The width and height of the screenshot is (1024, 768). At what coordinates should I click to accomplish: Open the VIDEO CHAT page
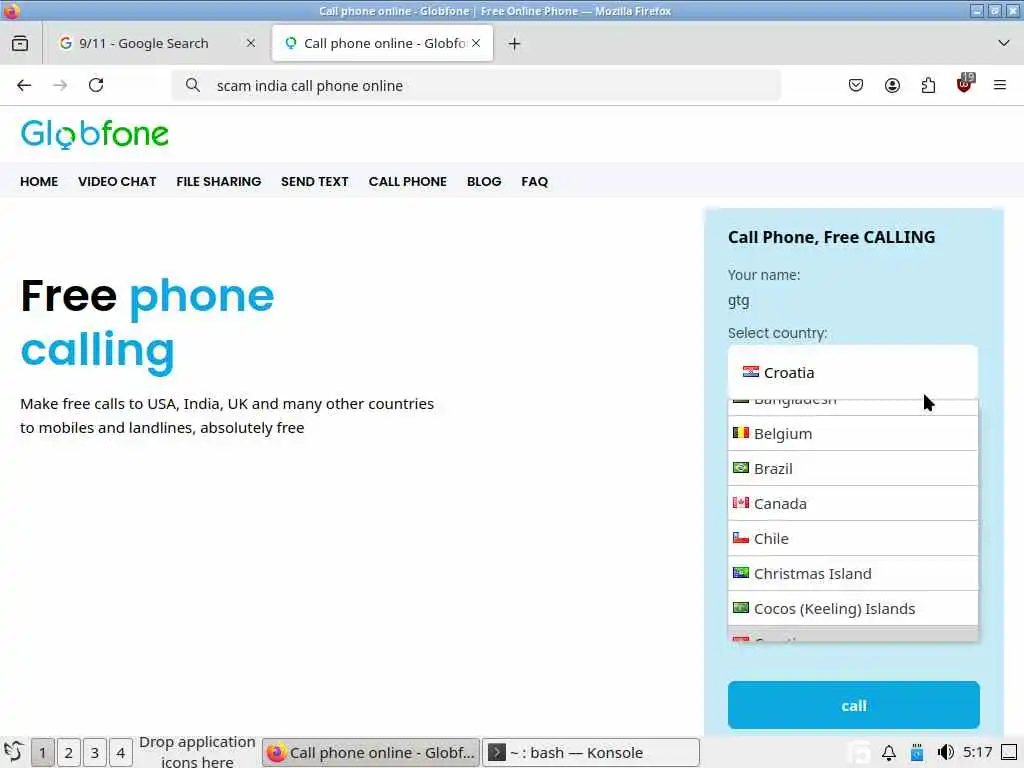tap(117, 182)
